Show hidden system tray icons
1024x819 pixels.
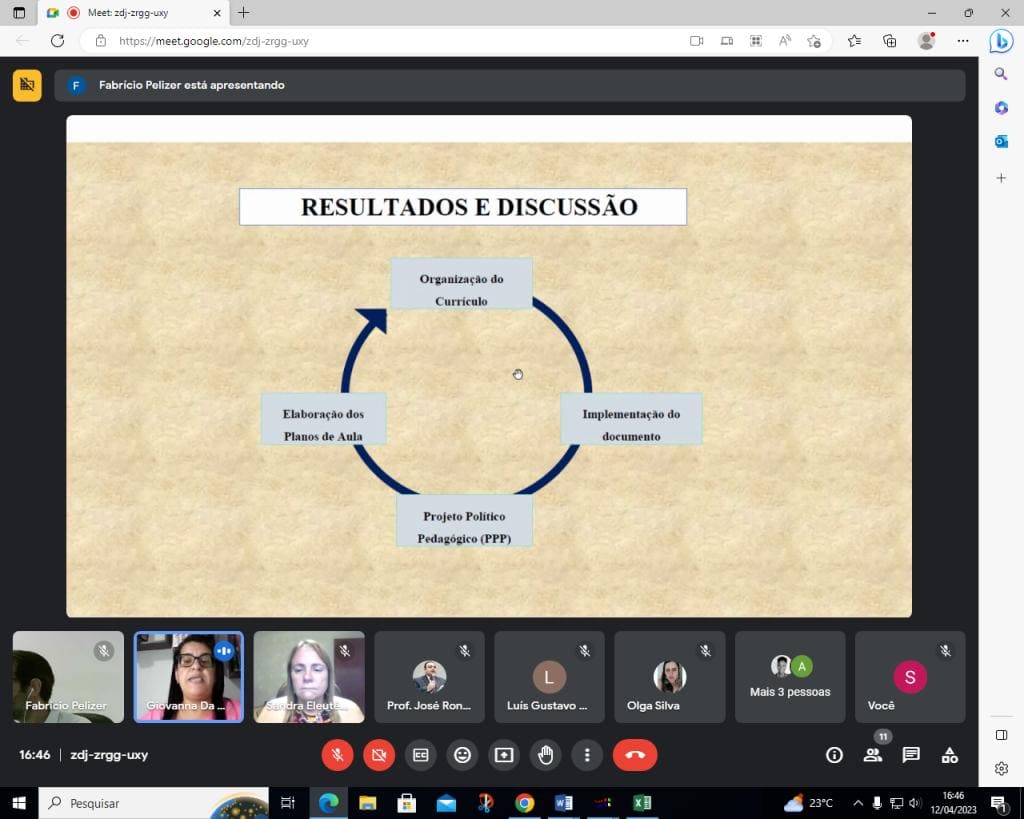pyautogui.click(x=858, y=803)
